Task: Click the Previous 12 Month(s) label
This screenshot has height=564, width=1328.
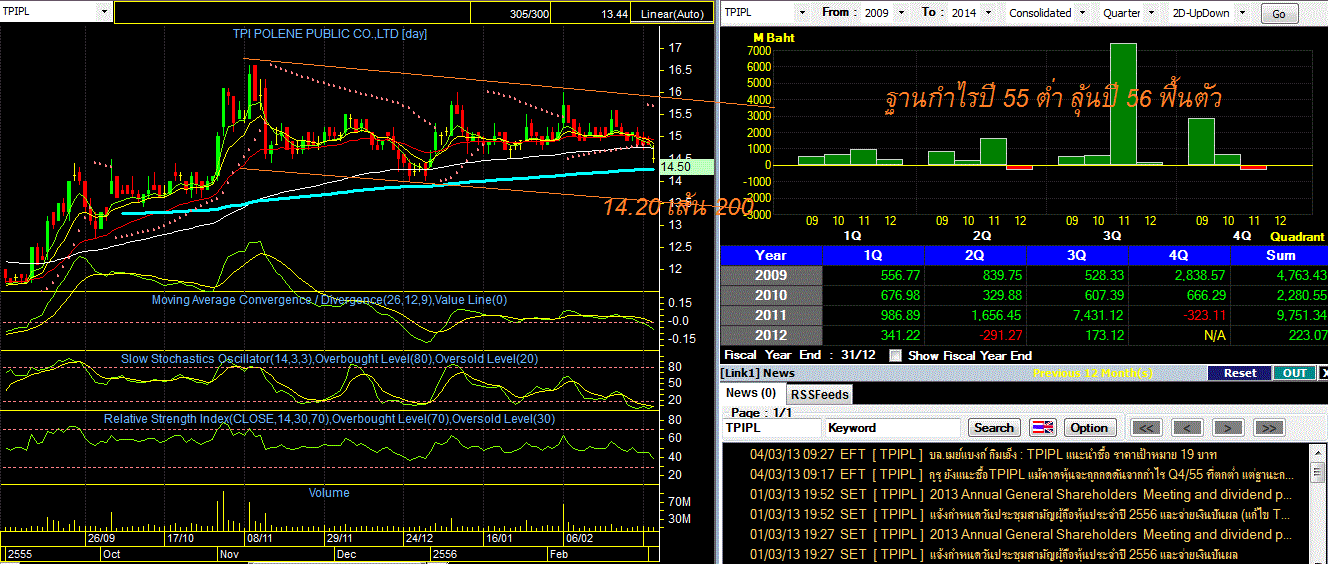Action: coord(1092,373)
